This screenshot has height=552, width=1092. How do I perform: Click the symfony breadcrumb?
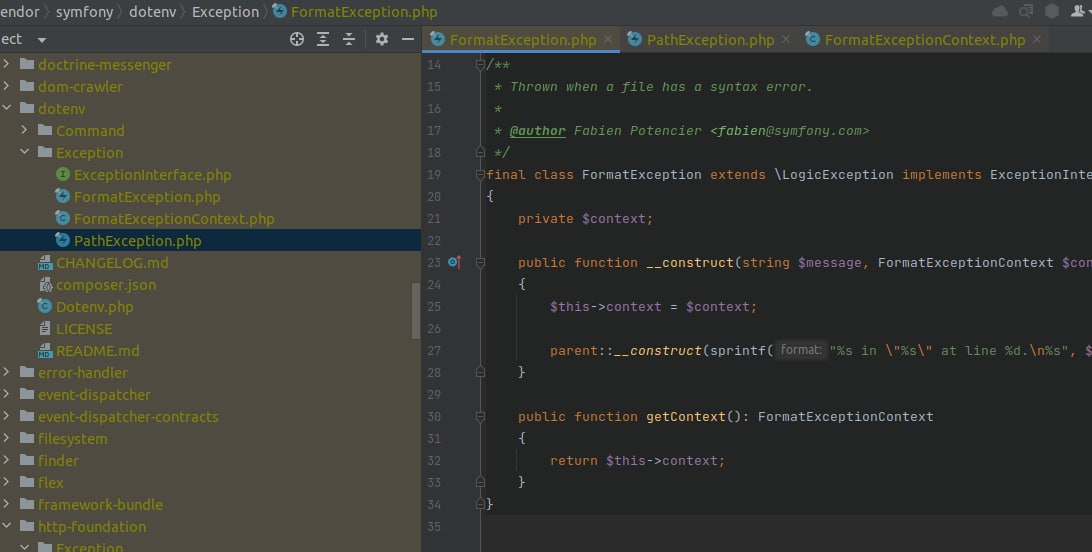(84, 12)
